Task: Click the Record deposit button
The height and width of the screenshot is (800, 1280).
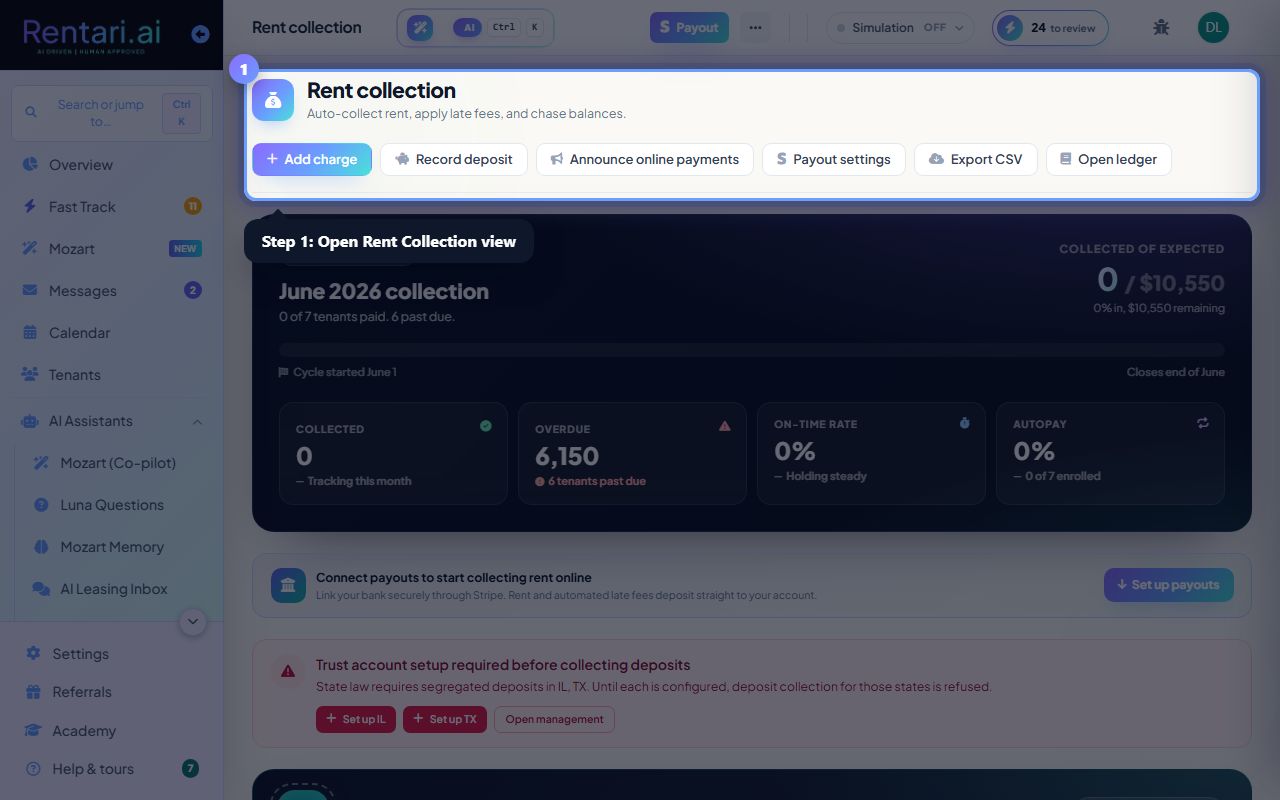Action: coord(454,159)
